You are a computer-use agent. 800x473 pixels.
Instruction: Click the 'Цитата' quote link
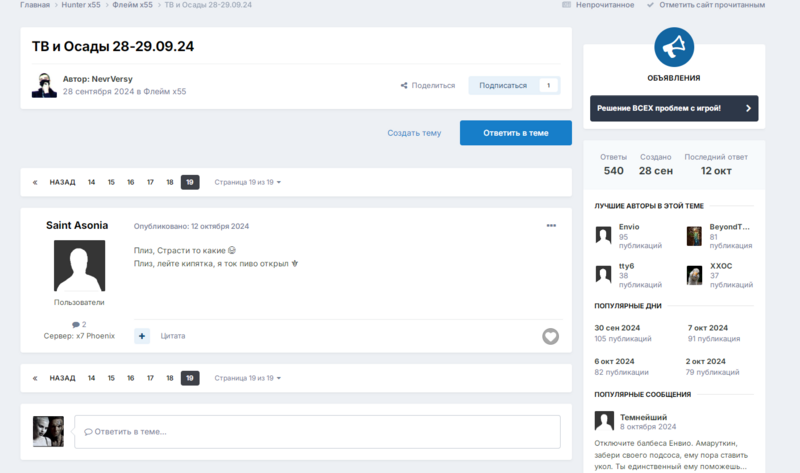[173, 336]
